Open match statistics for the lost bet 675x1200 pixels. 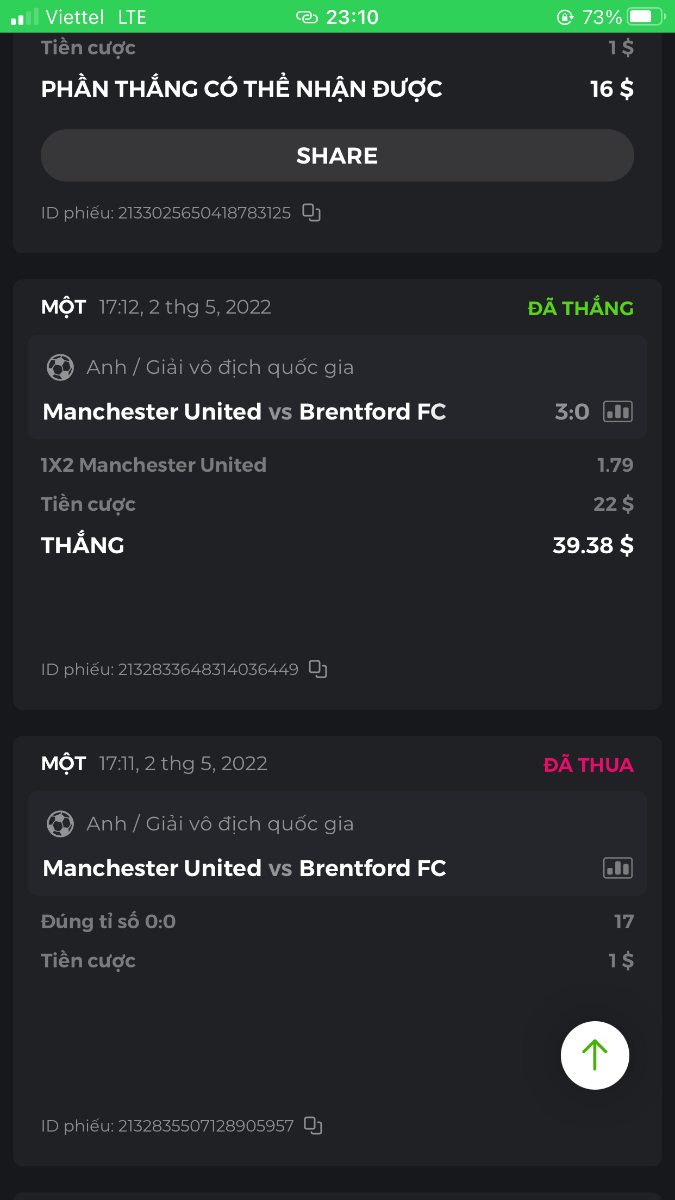[618, 868]
